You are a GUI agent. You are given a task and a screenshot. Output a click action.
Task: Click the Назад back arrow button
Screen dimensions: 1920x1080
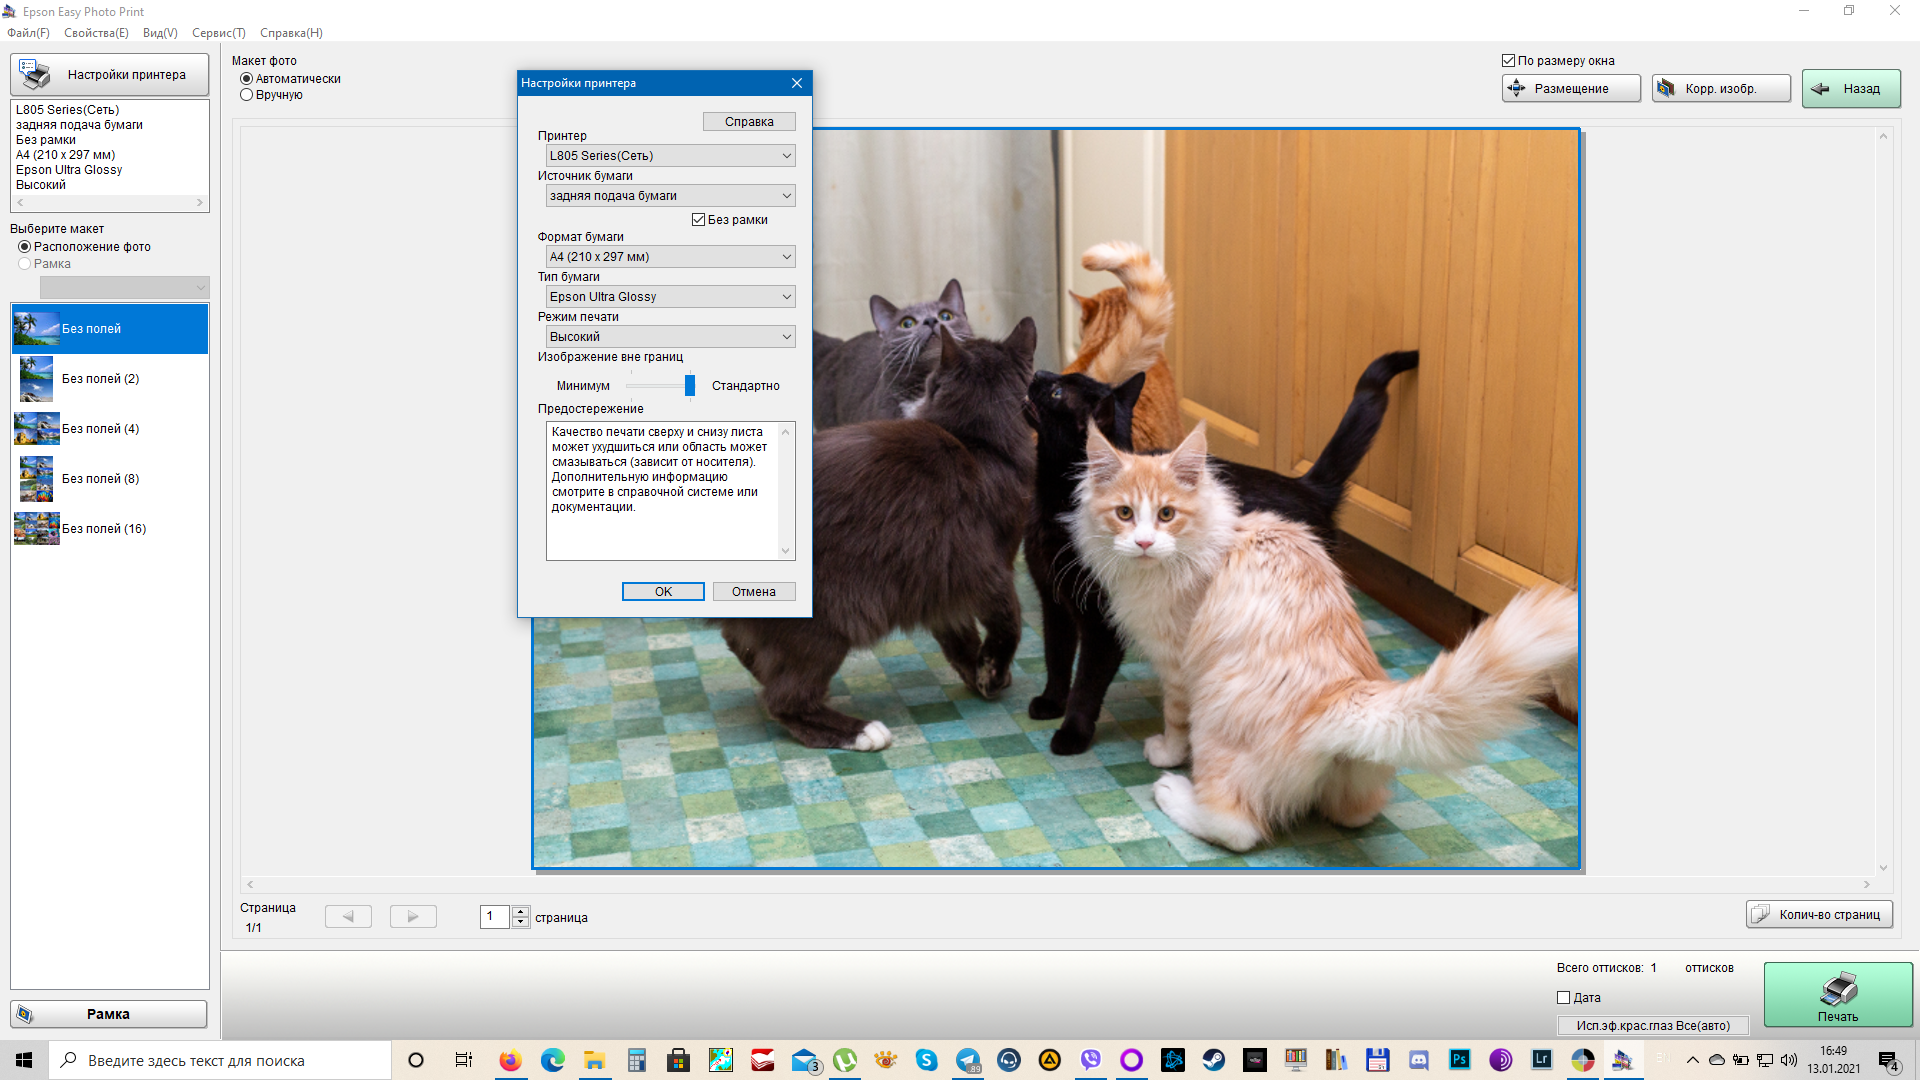pos(1850,89)
